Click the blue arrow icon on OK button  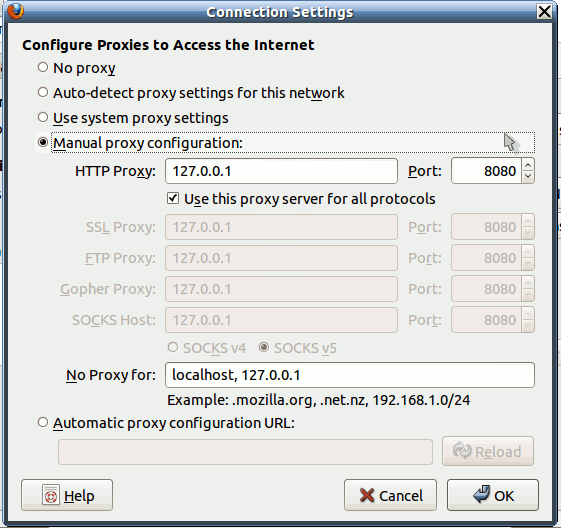click(481, 494)
